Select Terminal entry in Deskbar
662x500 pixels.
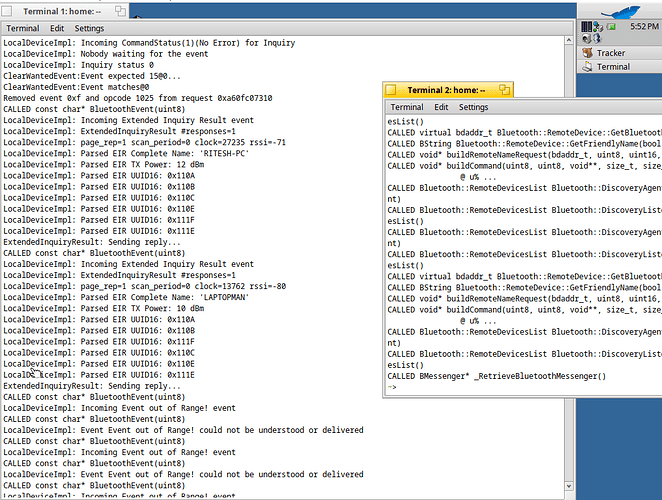[x=619, y=66]
